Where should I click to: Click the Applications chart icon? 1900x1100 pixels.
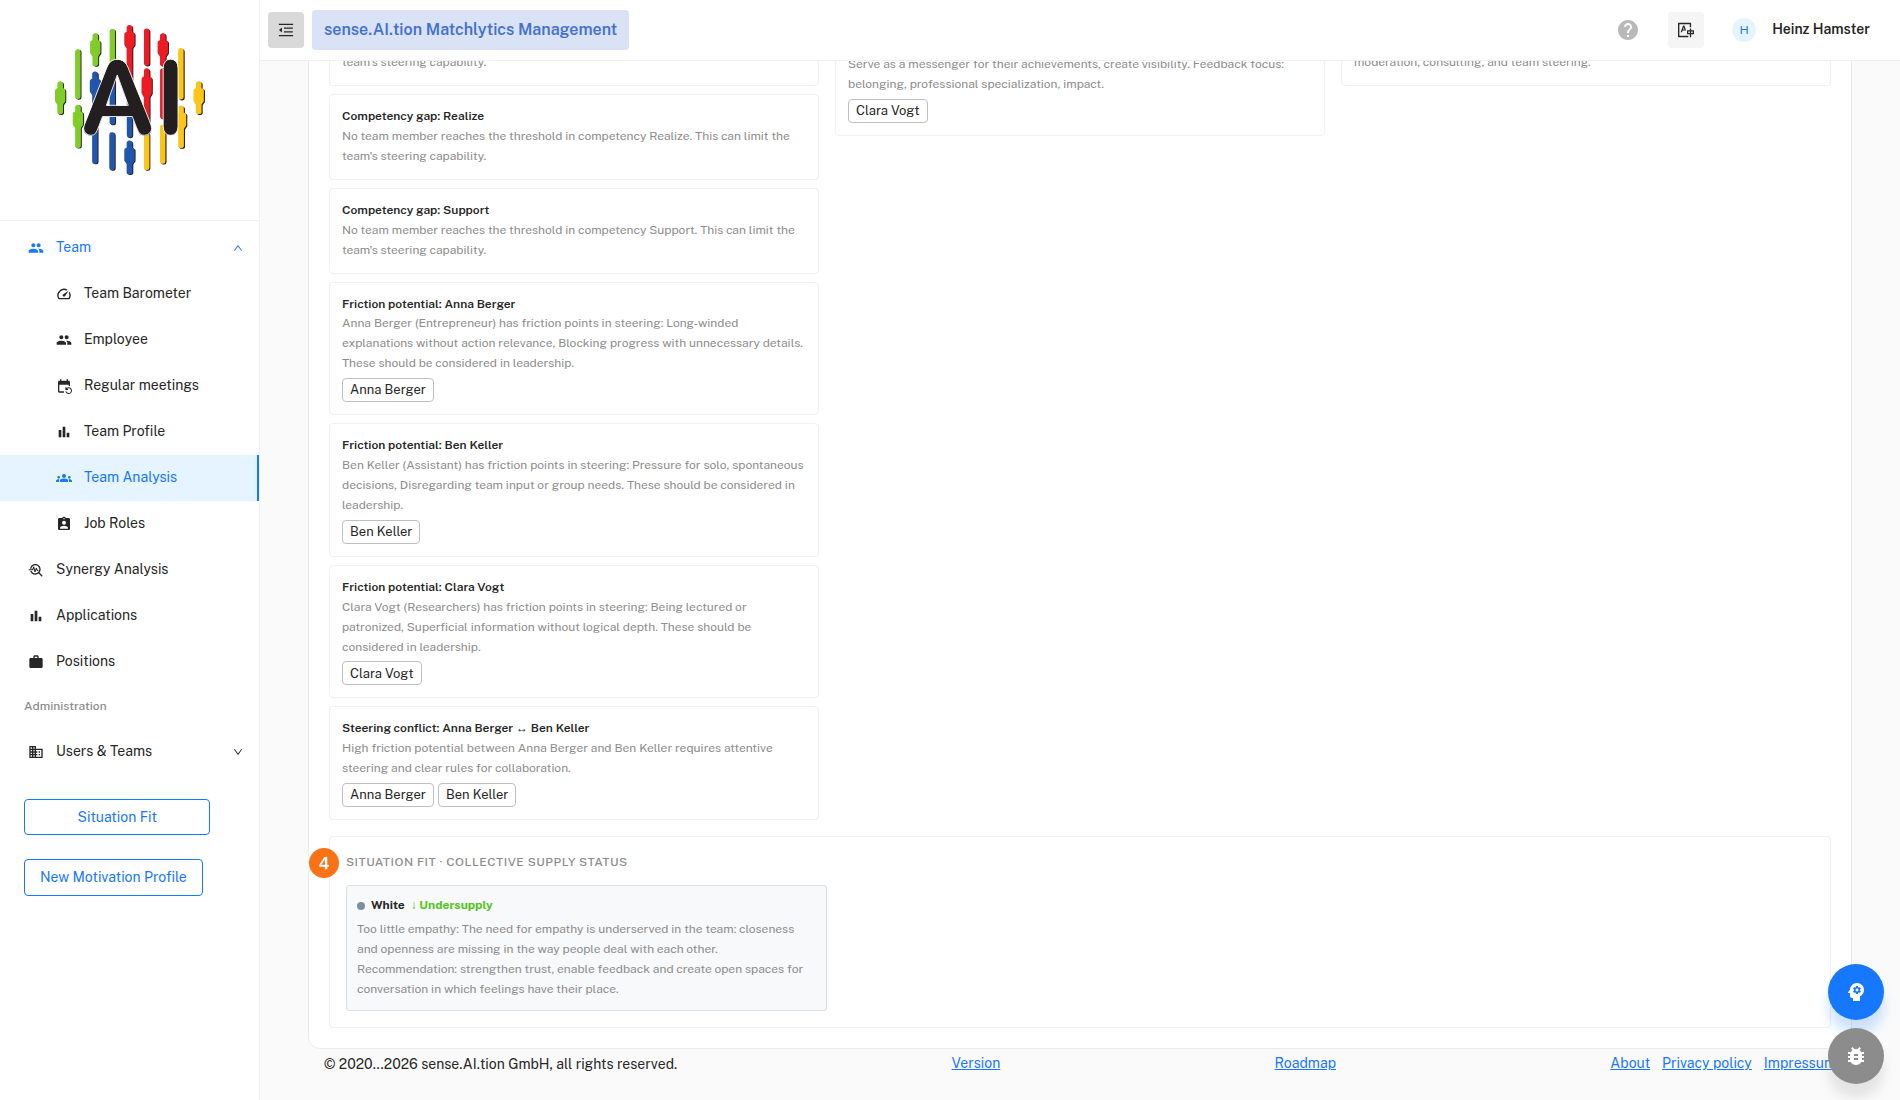(x=36, y=616)
